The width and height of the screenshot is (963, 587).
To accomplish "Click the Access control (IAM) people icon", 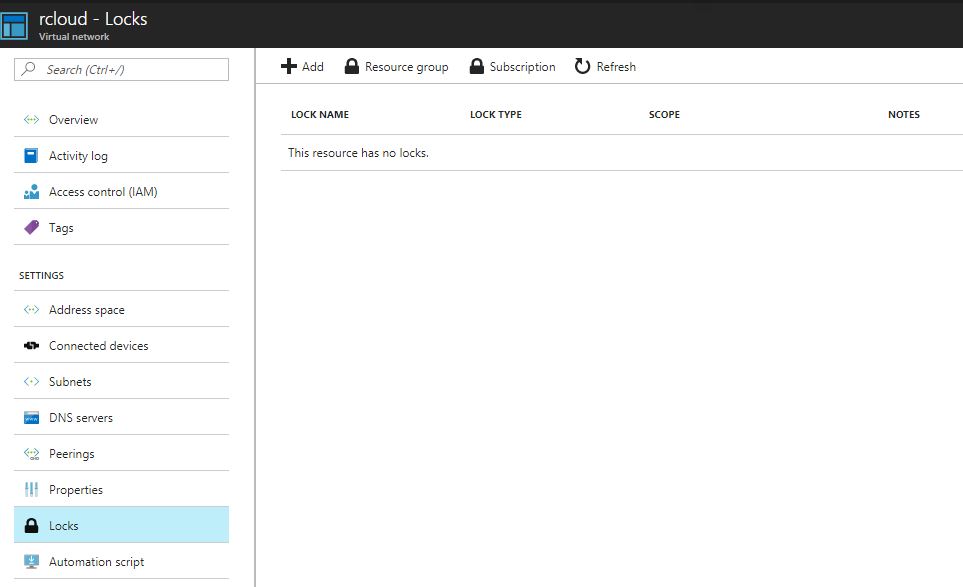I will pyautogui.click(x=31, y=191).
